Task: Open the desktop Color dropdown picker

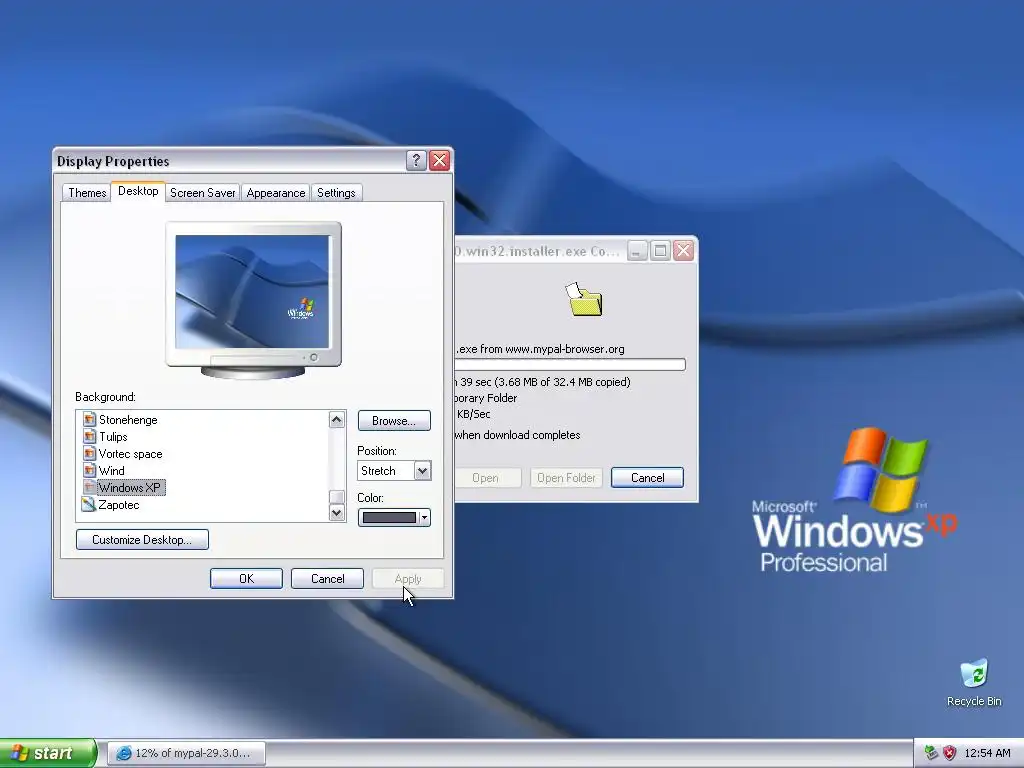Action: tap(394, 518)
